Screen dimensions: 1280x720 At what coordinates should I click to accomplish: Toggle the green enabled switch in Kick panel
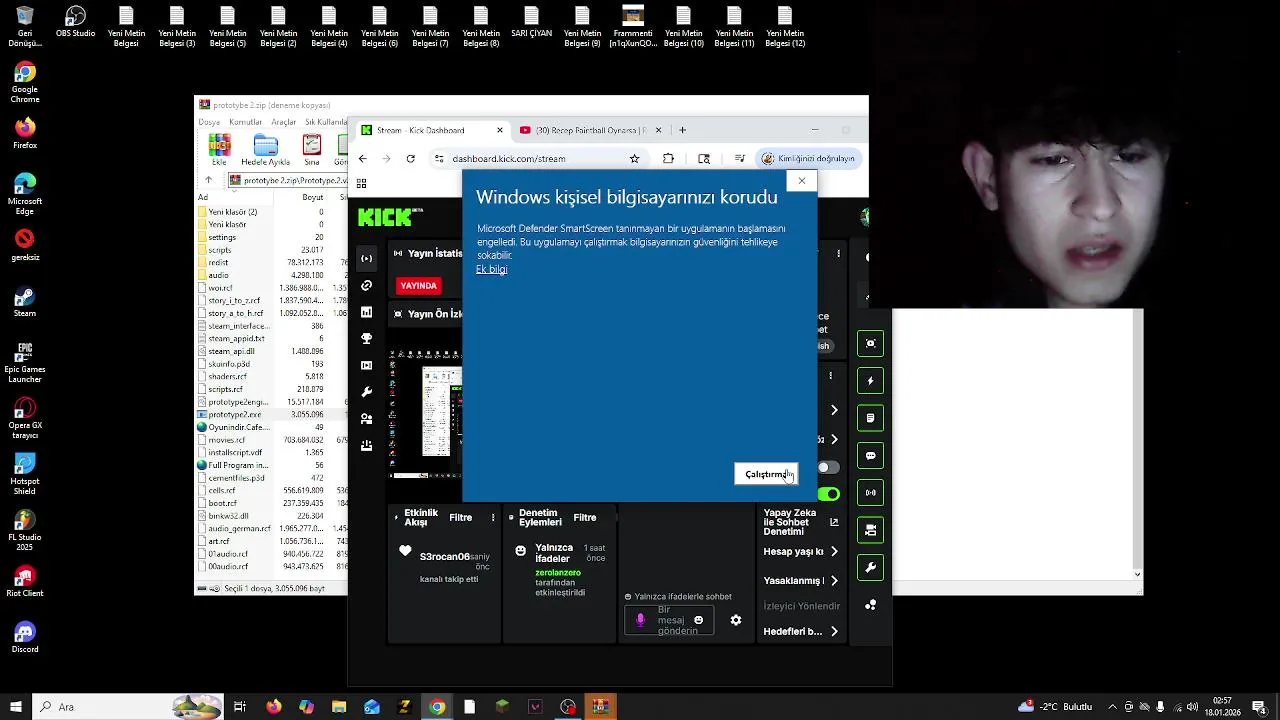[828, 494]
